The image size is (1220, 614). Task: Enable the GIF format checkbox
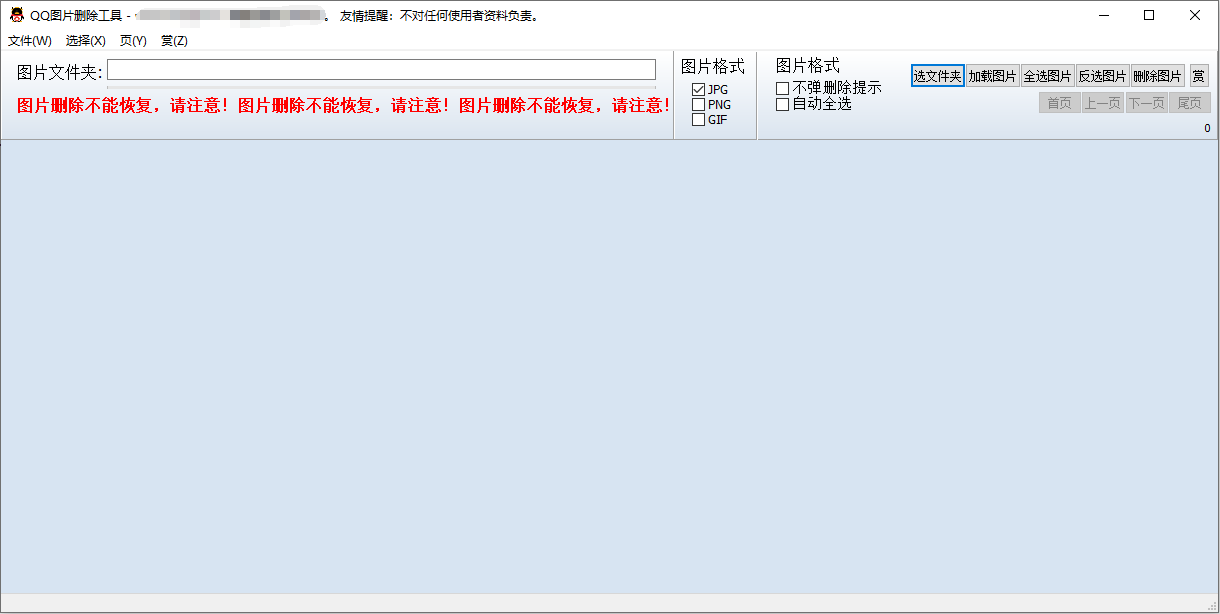[698, 120]
